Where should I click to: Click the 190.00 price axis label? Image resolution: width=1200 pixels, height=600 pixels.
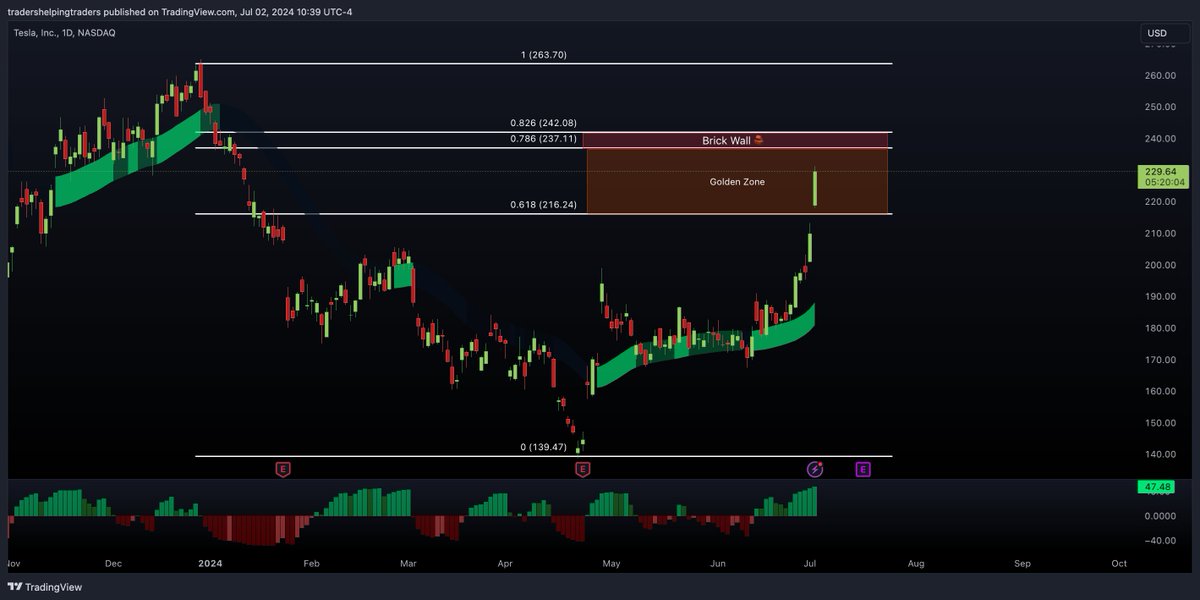1161,297
